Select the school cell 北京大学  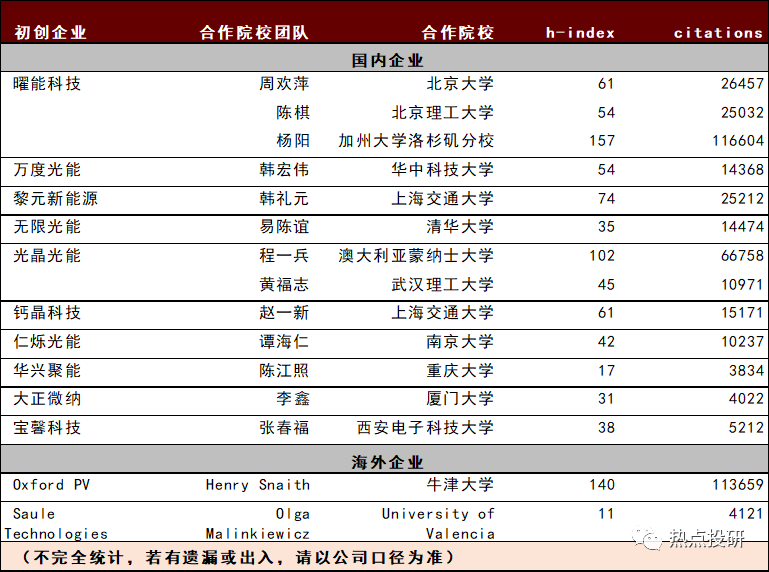460,83
